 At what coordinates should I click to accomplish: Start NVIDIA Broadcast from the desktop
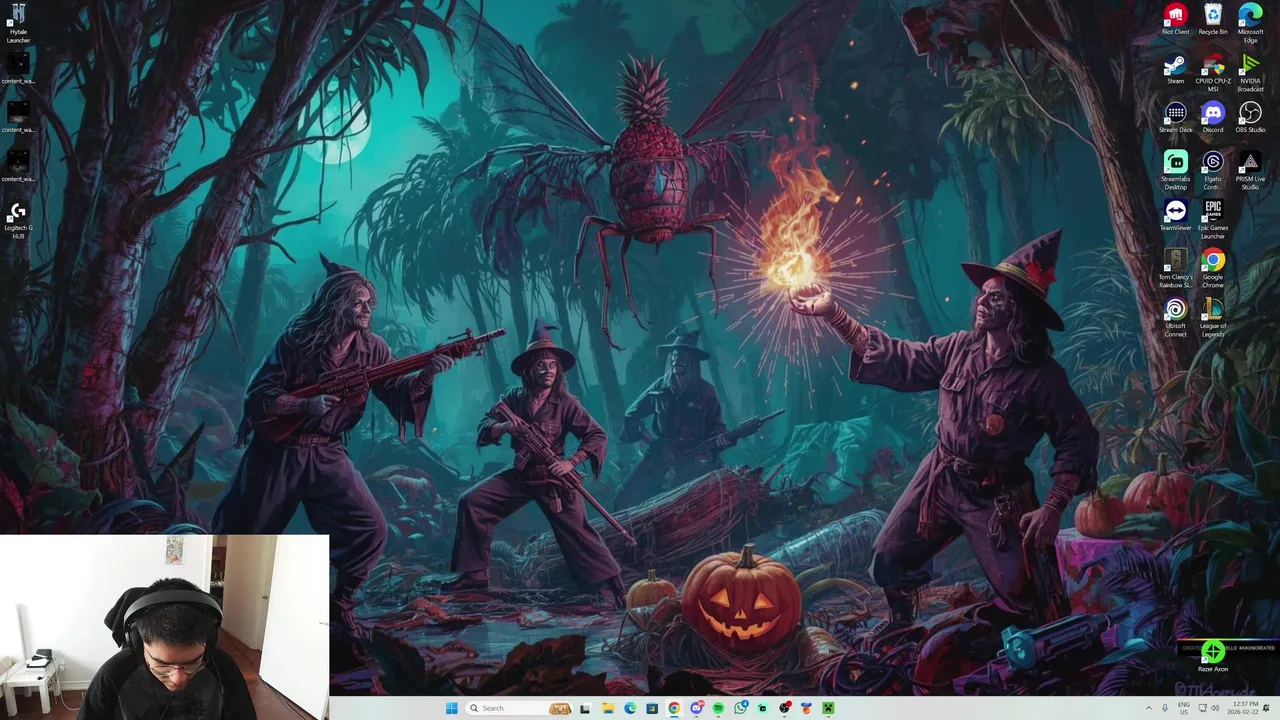click(1250, 73)
